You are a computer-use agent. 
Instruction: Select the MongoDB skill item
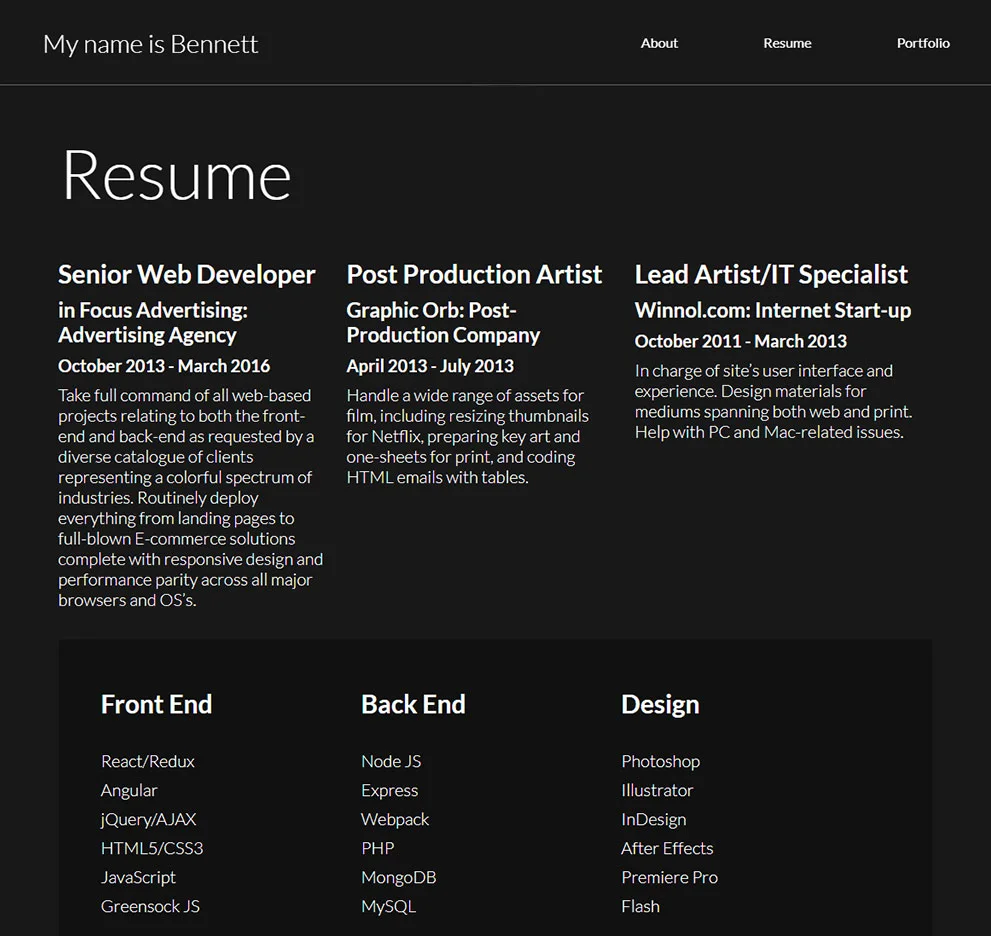[398, 877]
